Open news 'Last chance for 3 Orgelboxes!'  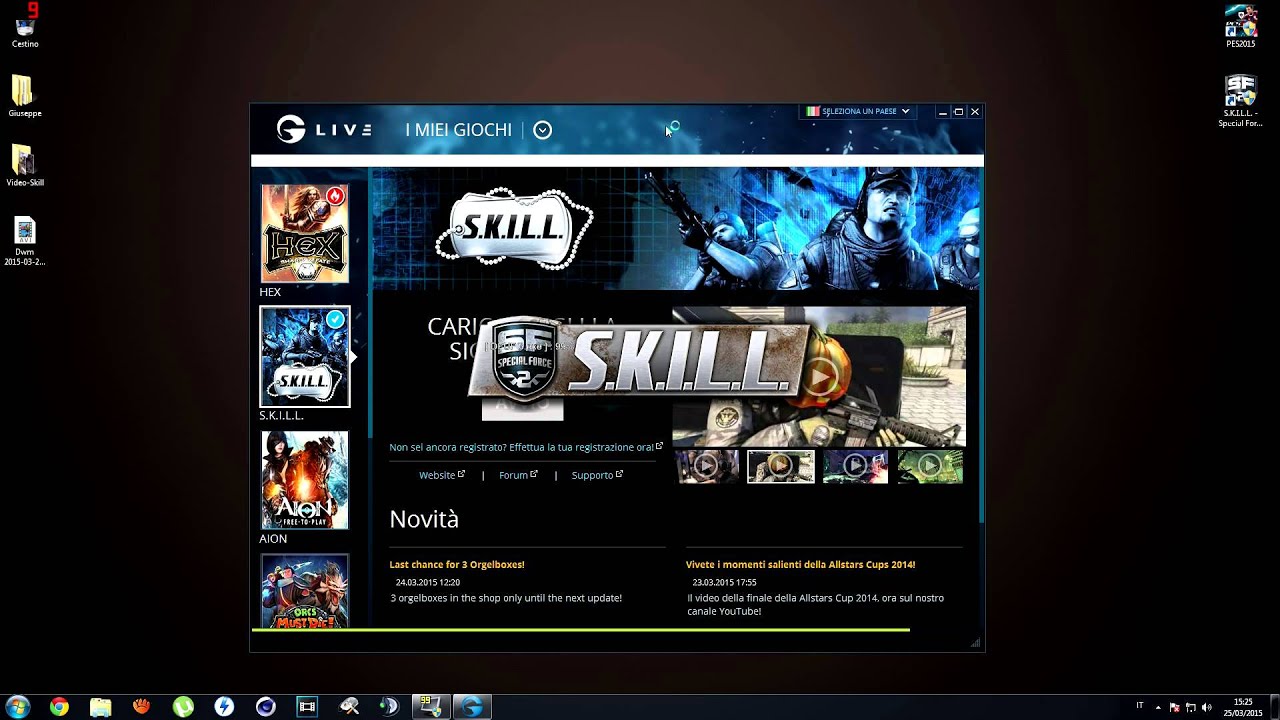(x=457, y=564)
